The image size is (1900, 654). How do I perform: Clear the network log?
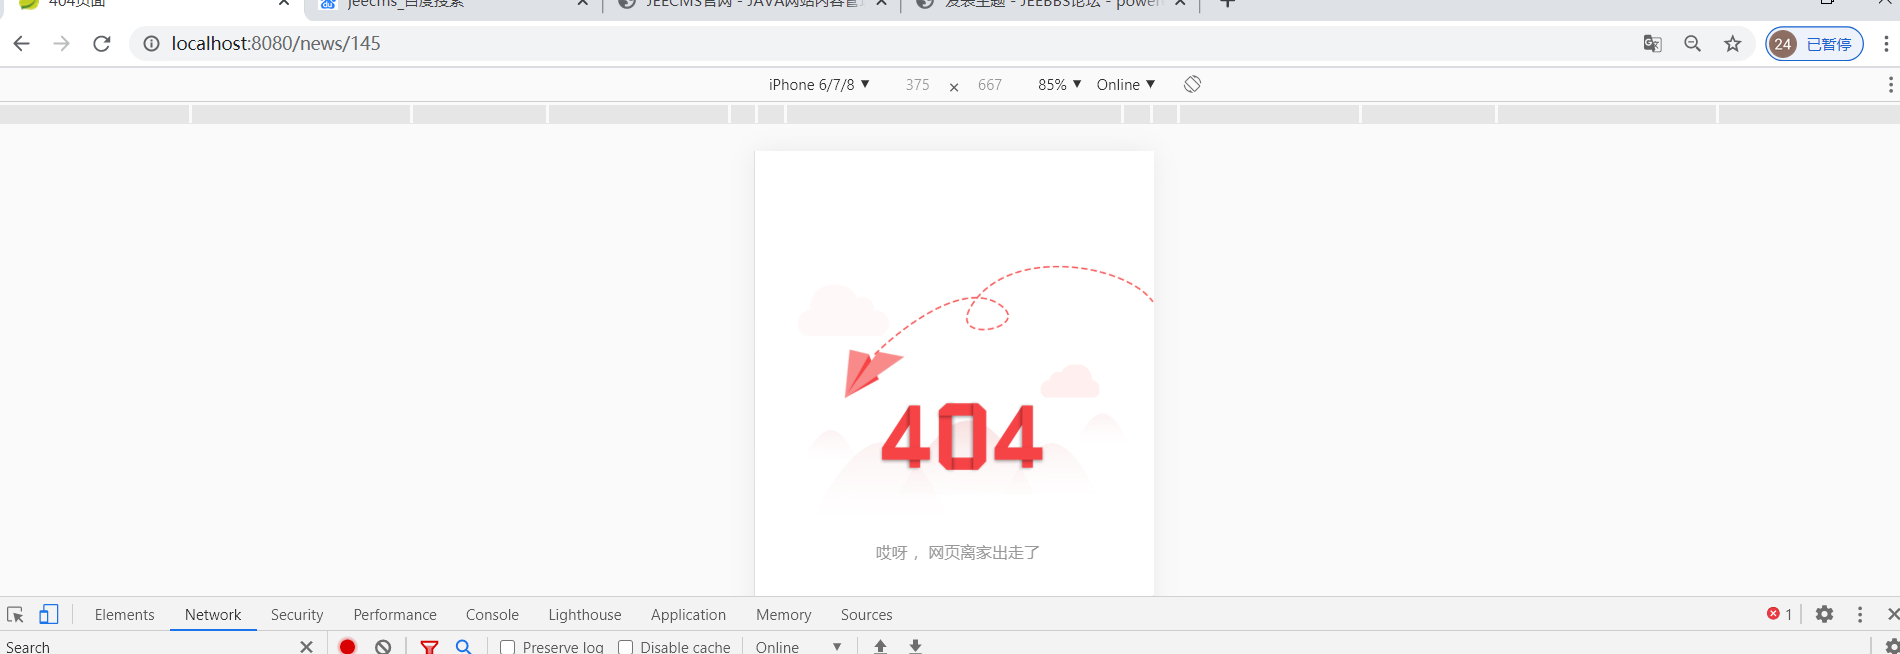click(383, 646)
